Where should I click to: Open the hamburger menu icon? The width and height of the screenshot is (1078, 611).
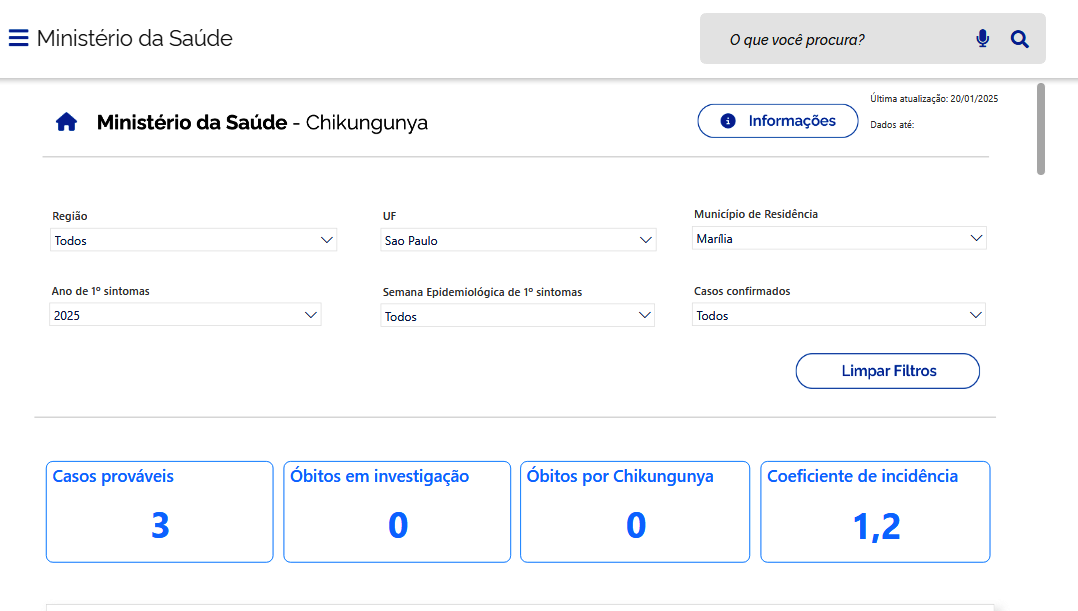point(19,38)
